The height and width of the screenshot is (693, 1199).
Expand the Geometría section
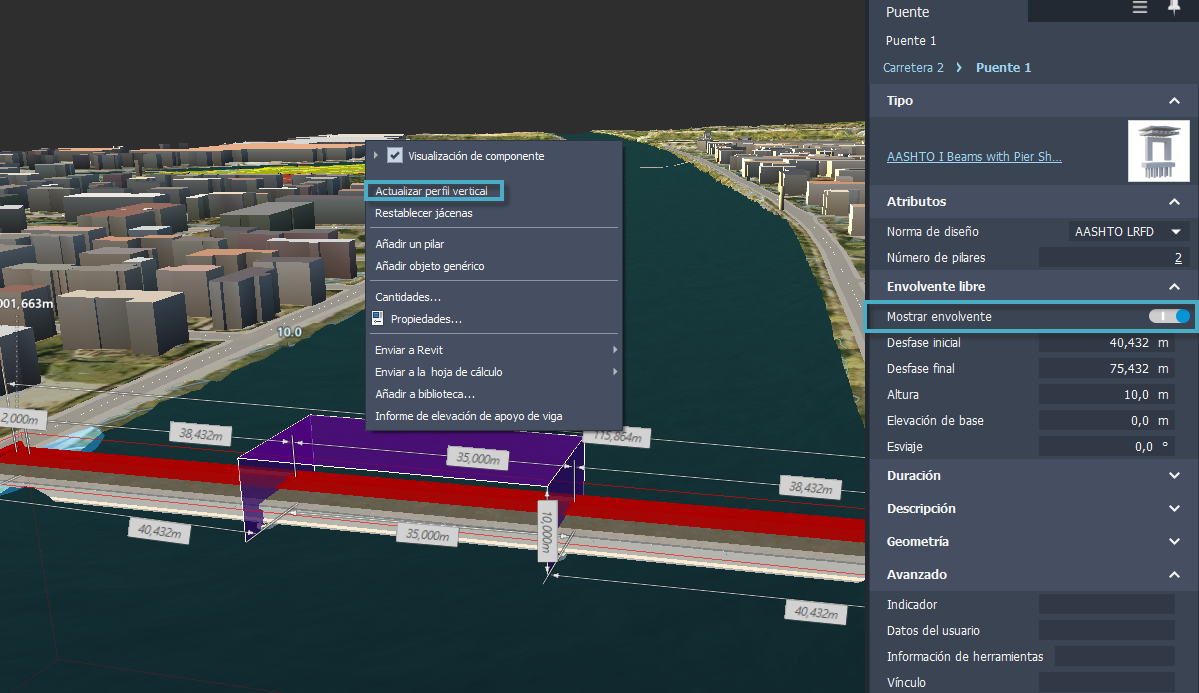1174,542
